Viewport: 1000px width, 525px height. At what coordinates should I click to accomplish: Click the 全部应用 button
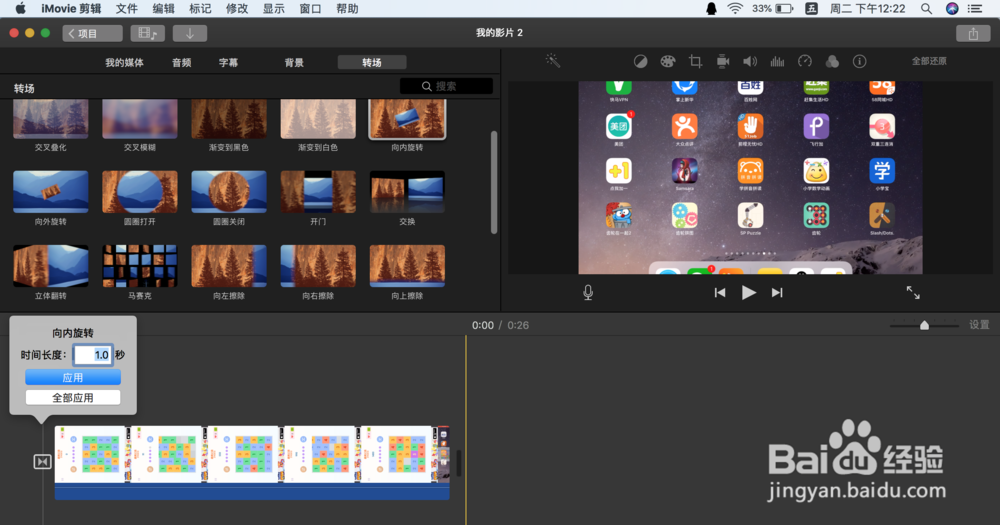73,397
